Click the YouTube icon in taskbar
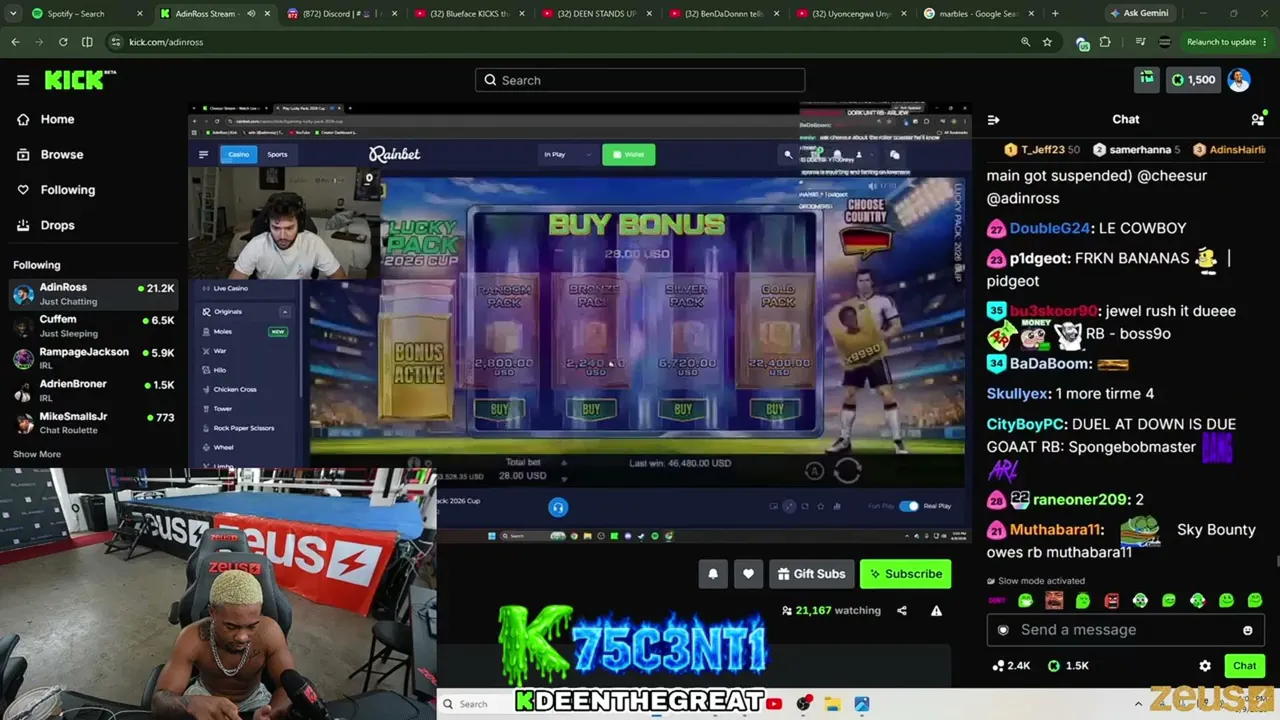The image size is (1280, 720). (774, 704)
